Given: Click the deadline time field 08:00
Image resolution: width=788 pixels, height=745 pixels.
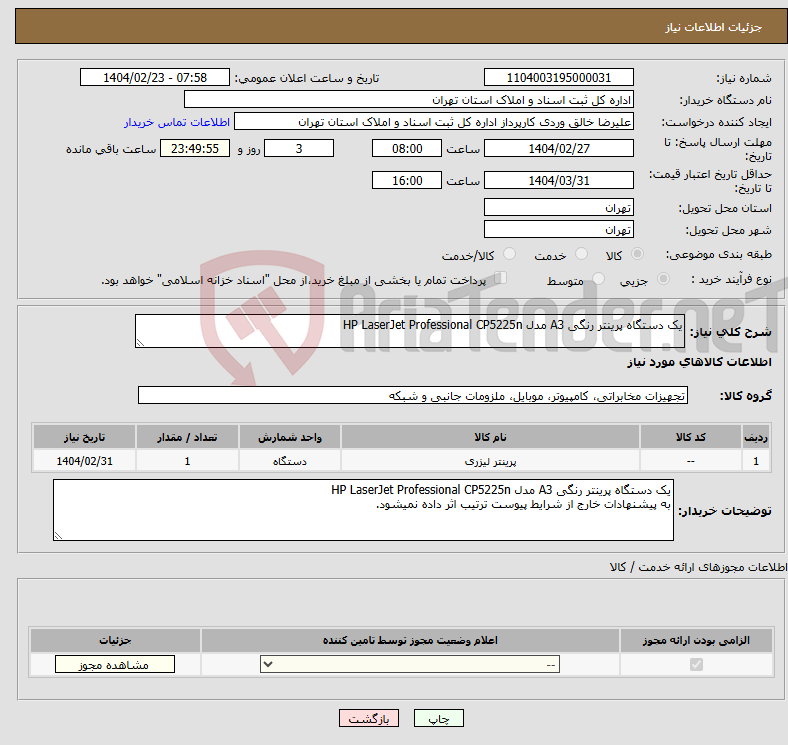Looking at the screenshot, I should [x=407, y=149].
